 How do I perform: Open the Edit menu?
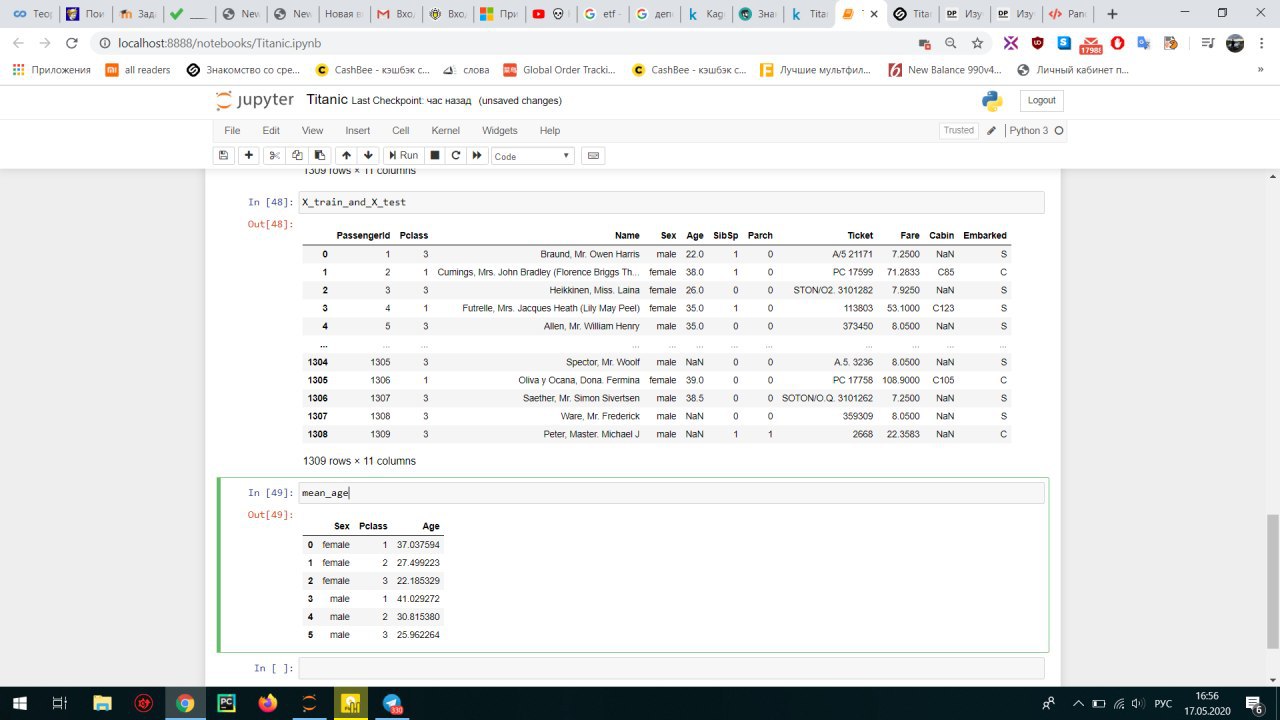[x=271, y=130]
